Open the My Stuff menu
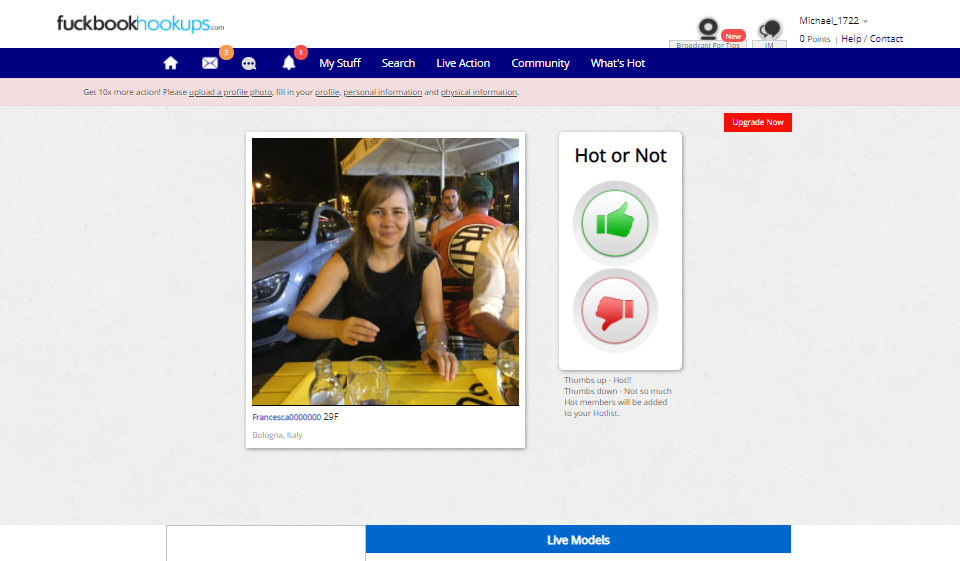 [x=340, y=63]
